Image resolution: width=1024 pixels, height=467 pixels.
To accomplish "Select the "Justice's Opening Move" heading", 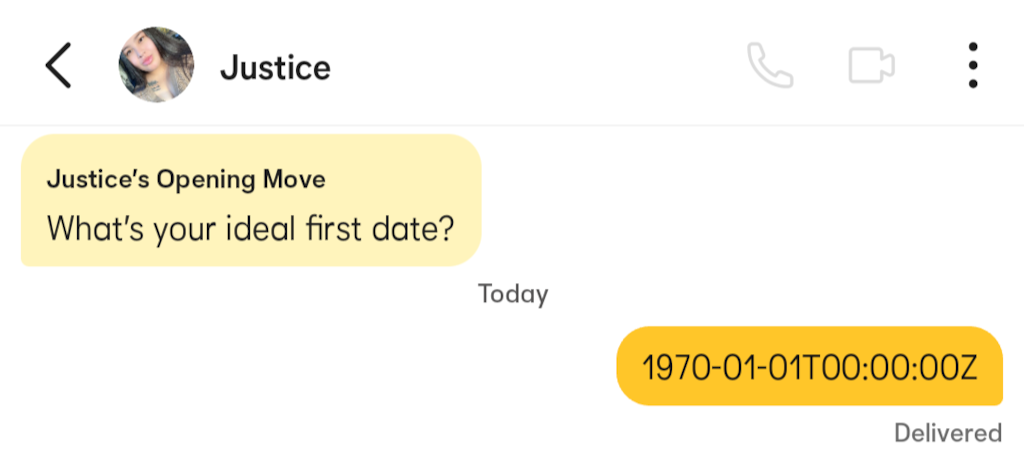I will click(186, 180).
